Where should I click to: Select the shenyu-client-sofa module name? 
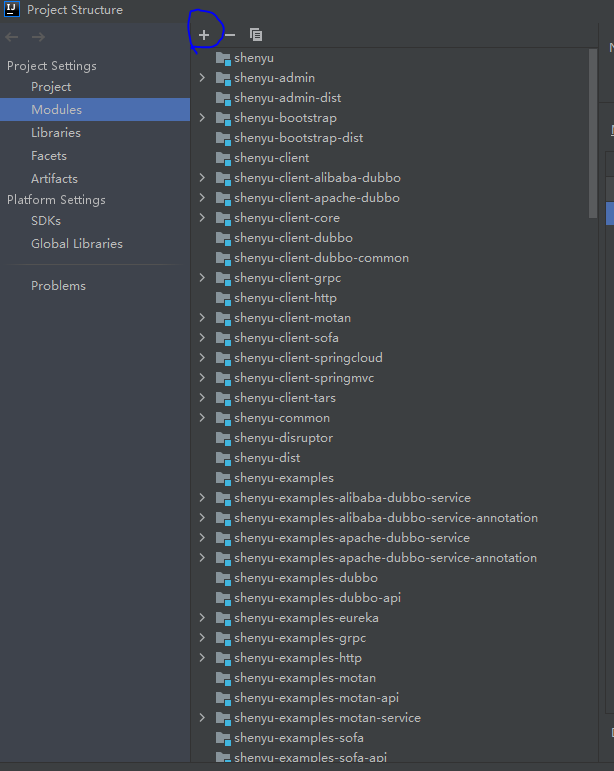[286, 338]
